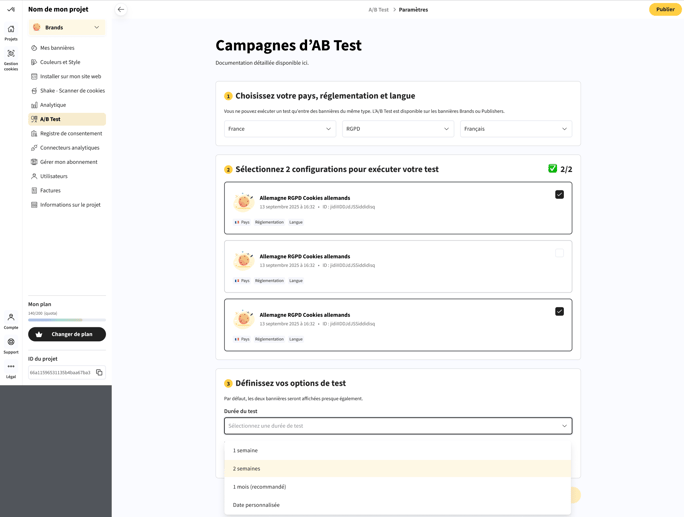This screenshot has width=684, height=517.
Task: Open the Français language dropdown
Action: (x=516, y=129)
